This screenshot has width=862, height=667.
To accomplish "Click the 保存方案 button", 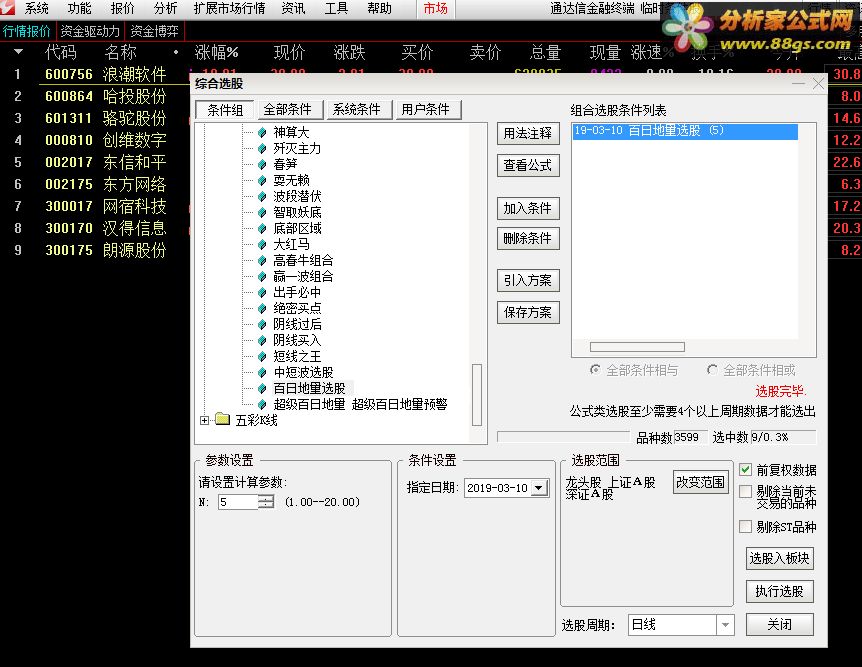I will point(528,312).
